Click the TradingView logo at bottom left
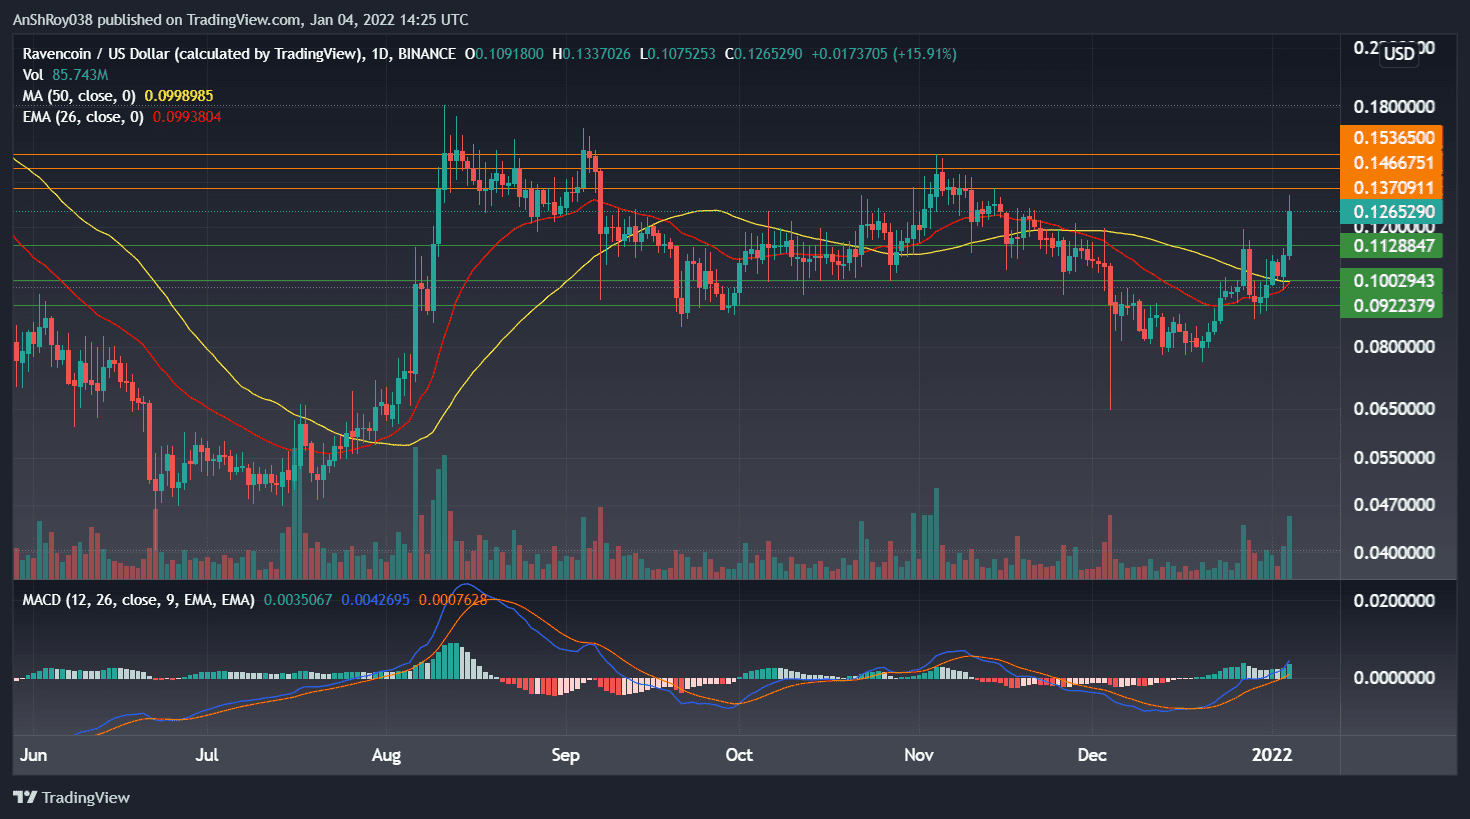Viewport: 1470px width, 819px height. click(x=71, y=797)
